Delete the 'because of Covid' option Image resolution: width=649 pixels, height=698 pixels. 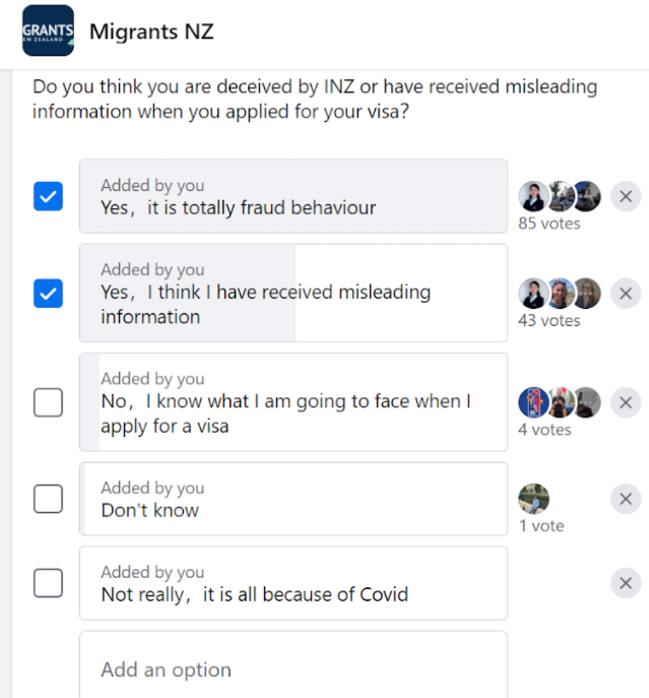pyautogui.click(x=625, y=583)
